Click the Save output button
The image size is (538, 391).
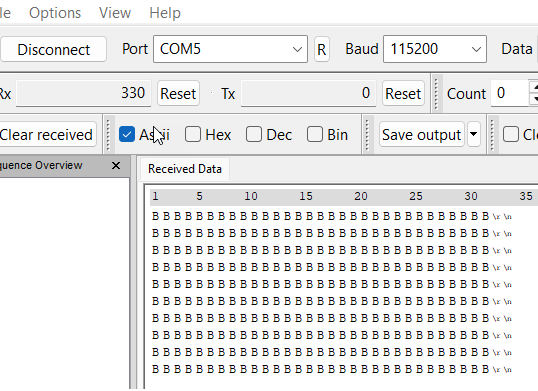(x=422, y=134)
